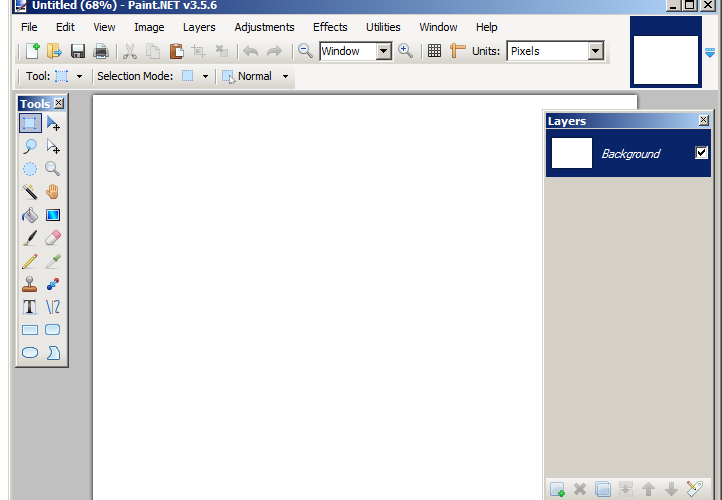The height and width of the screenshot is (500, 722).
Task: Close the Tools panel
Action: [x=59, y=103]
